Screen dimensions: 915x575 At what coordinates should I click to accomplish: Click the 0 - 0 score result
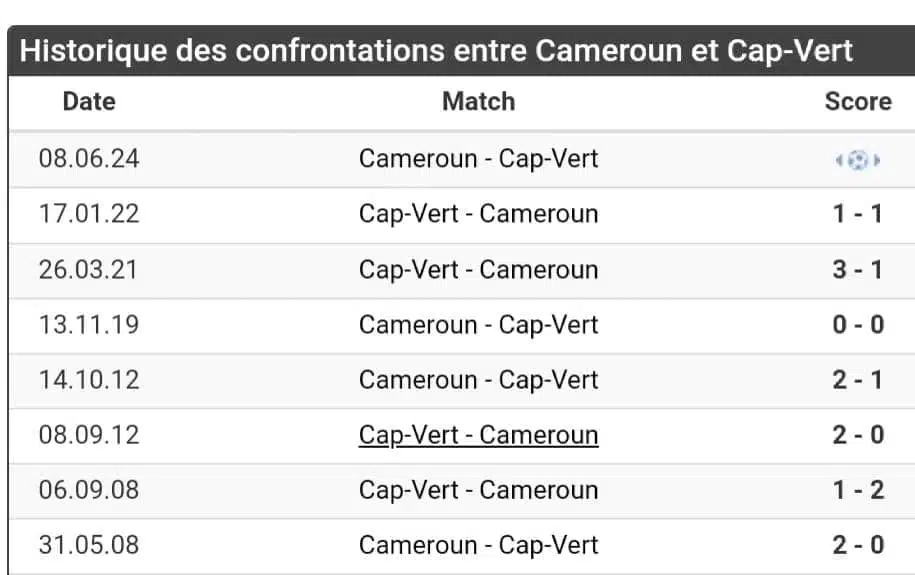coord(858,325)
